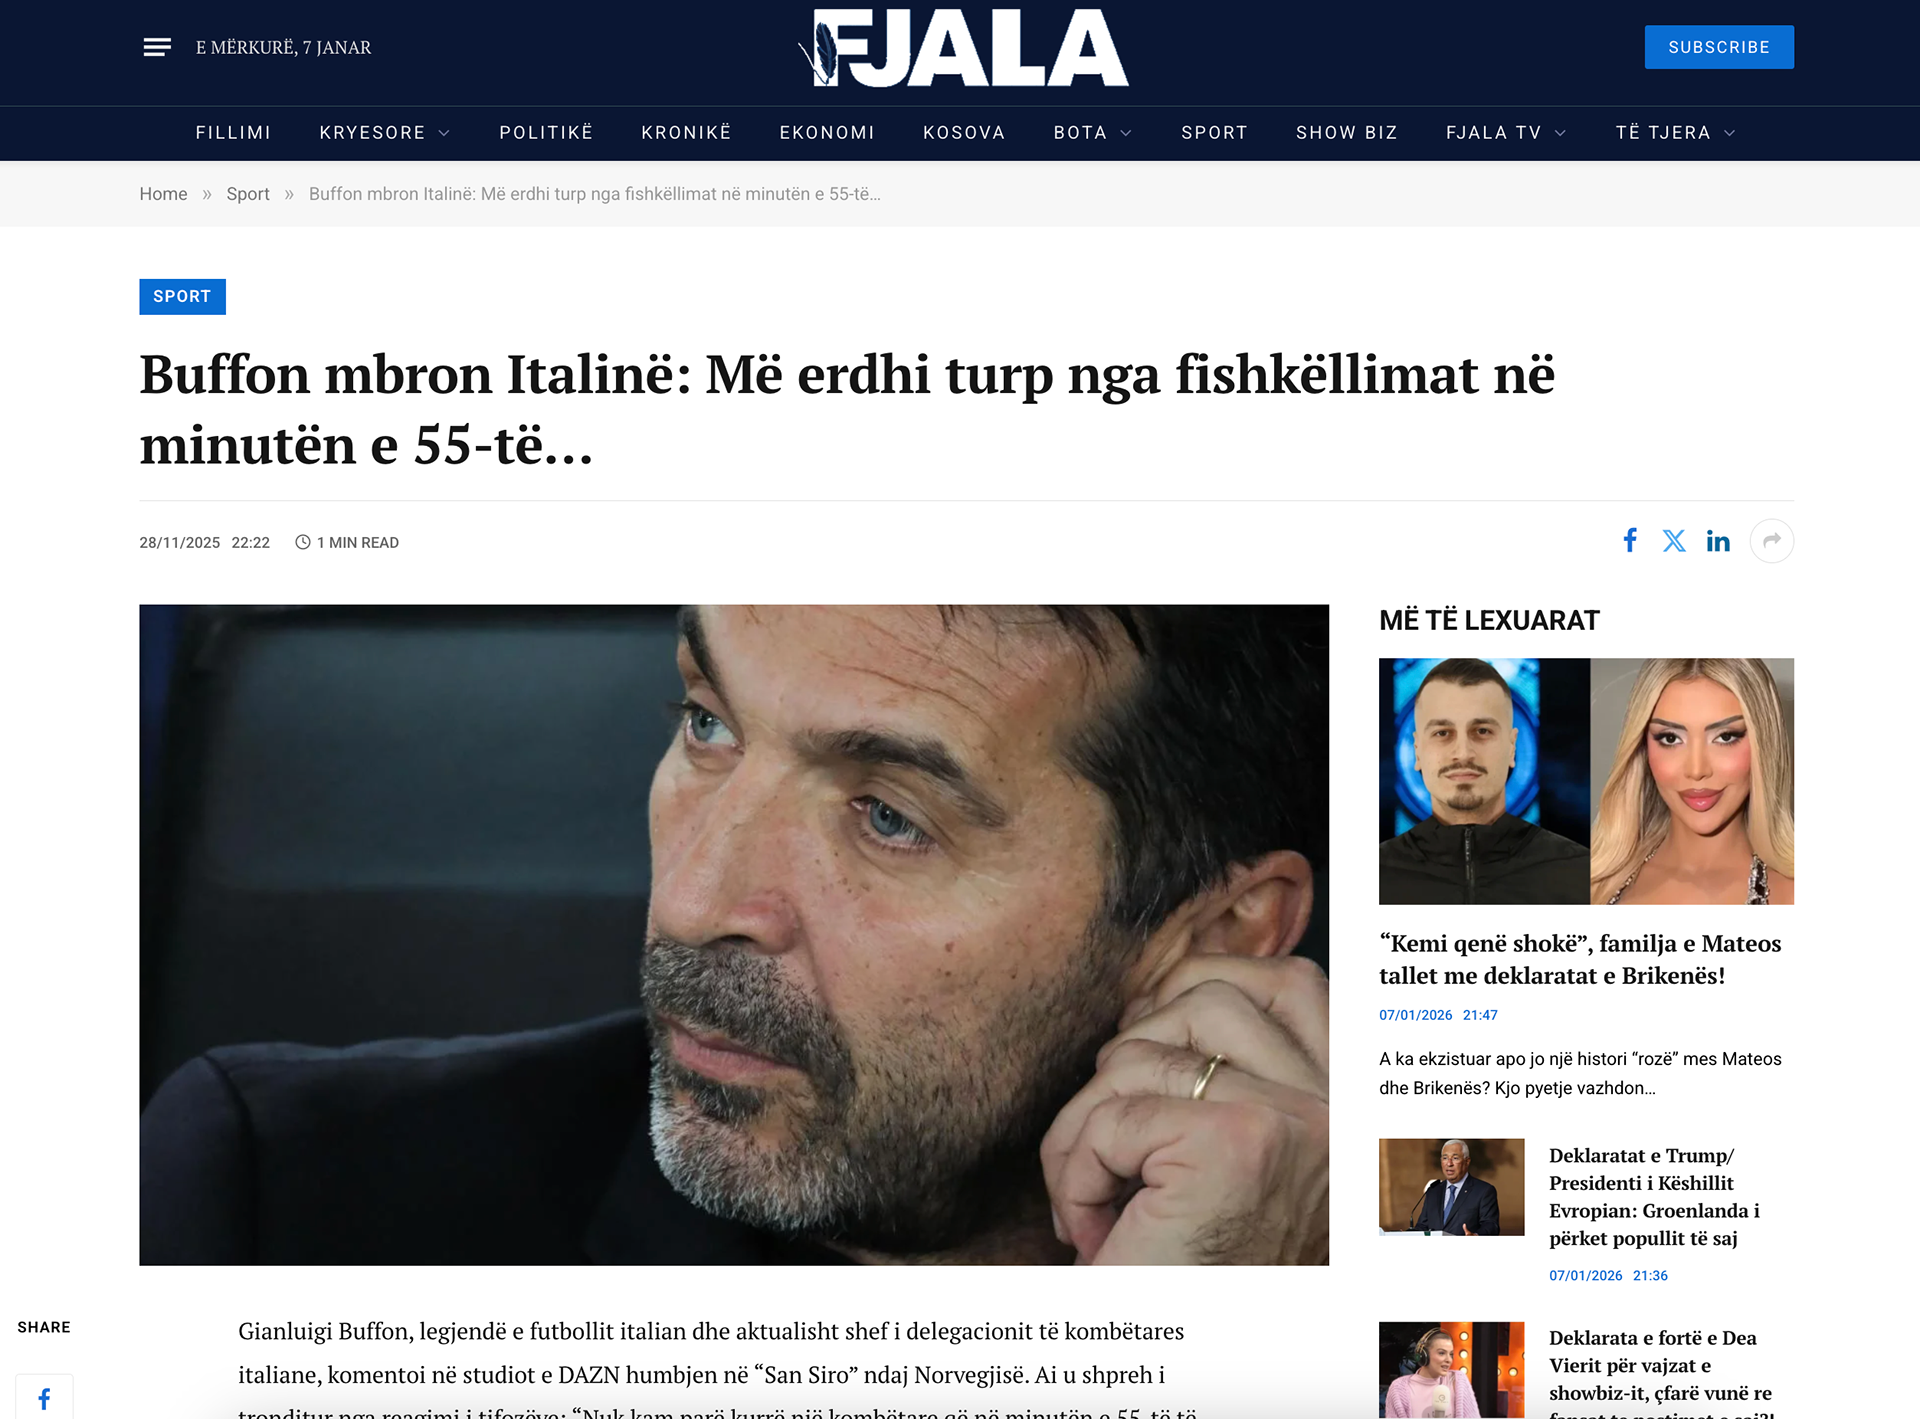Screen dimensions: 1920x1419
Task: Open the Trump Groenlanda article headline
Action: click(1655, 1197)
